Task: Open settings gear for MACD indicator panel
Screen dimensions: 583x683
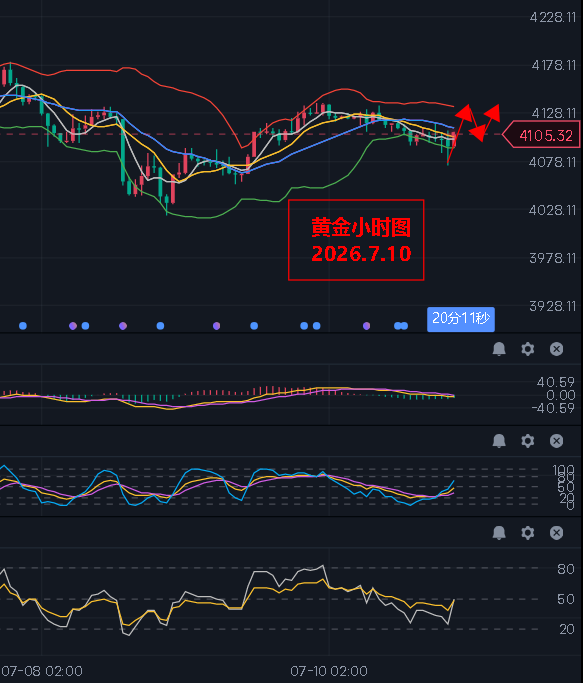Action: coord(528,349)
